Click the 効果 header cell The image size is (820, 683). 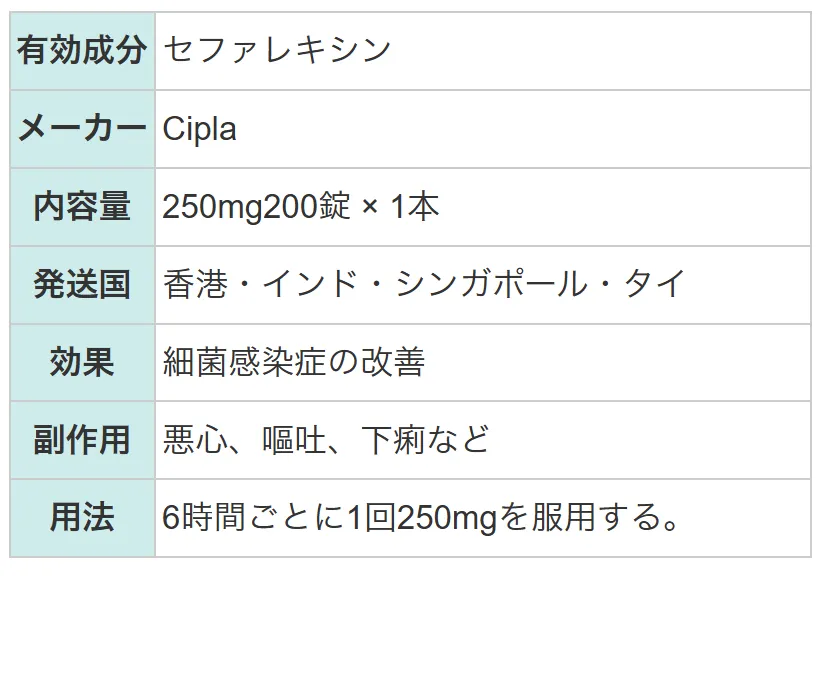point(83,362)
